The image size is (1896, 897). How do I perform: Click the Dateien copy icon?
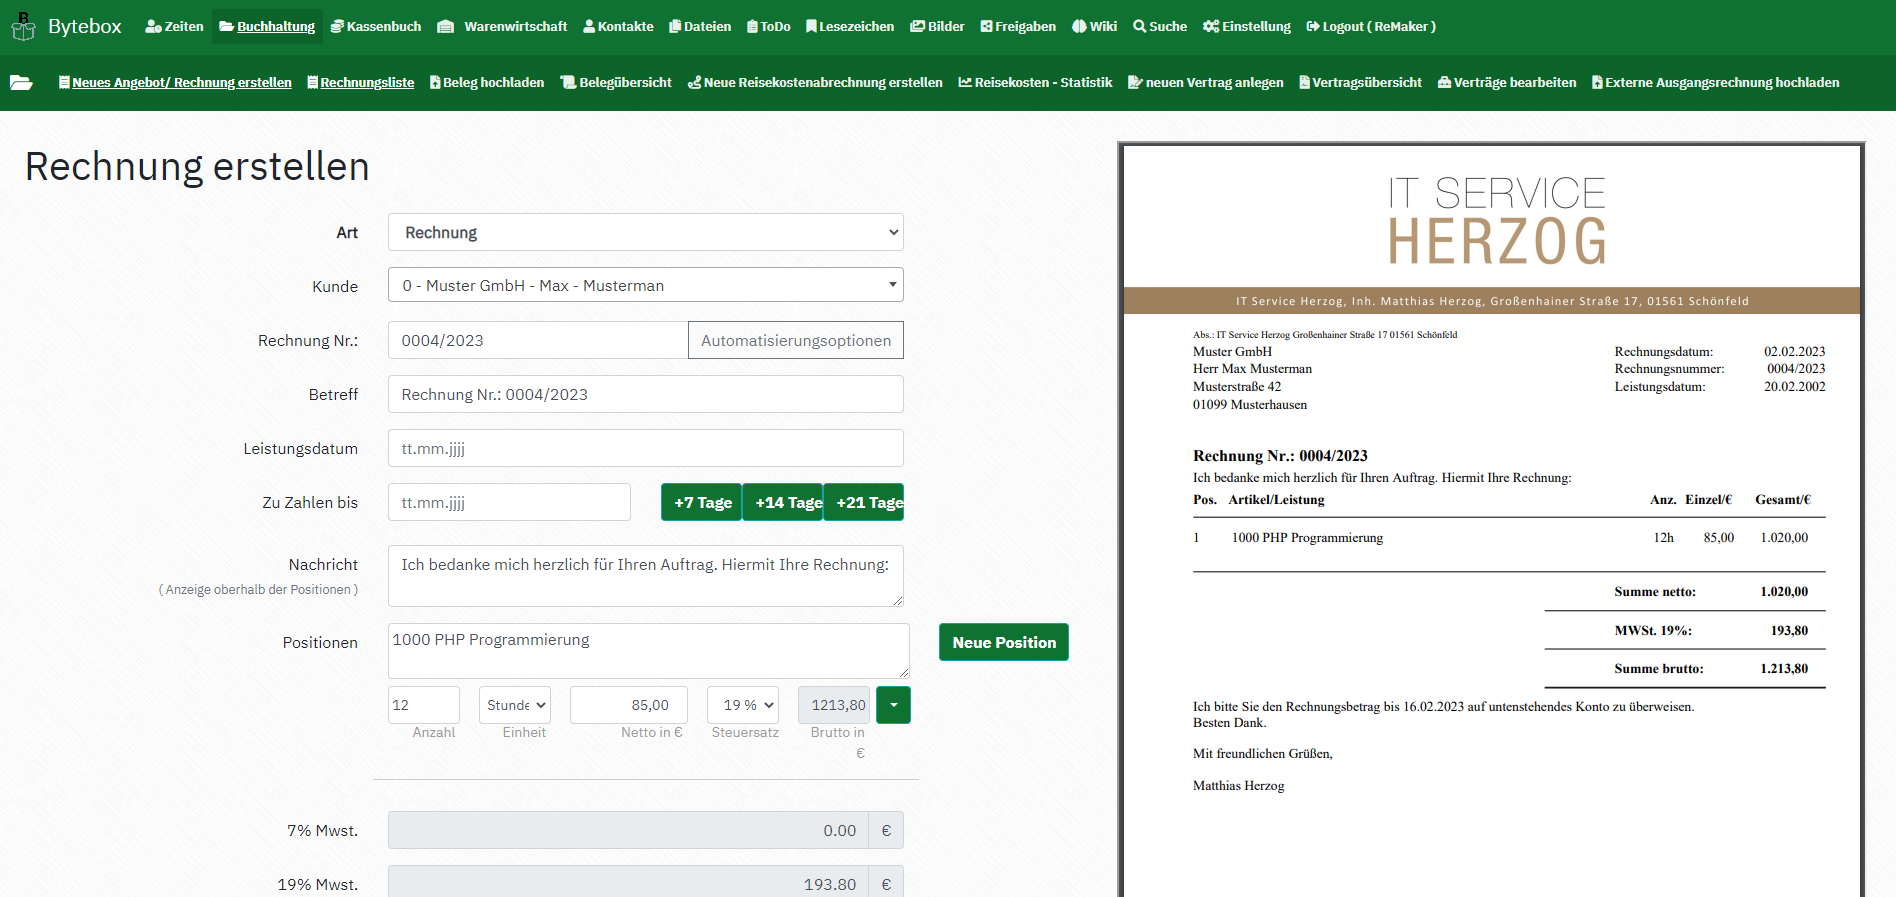coord(675,27)
